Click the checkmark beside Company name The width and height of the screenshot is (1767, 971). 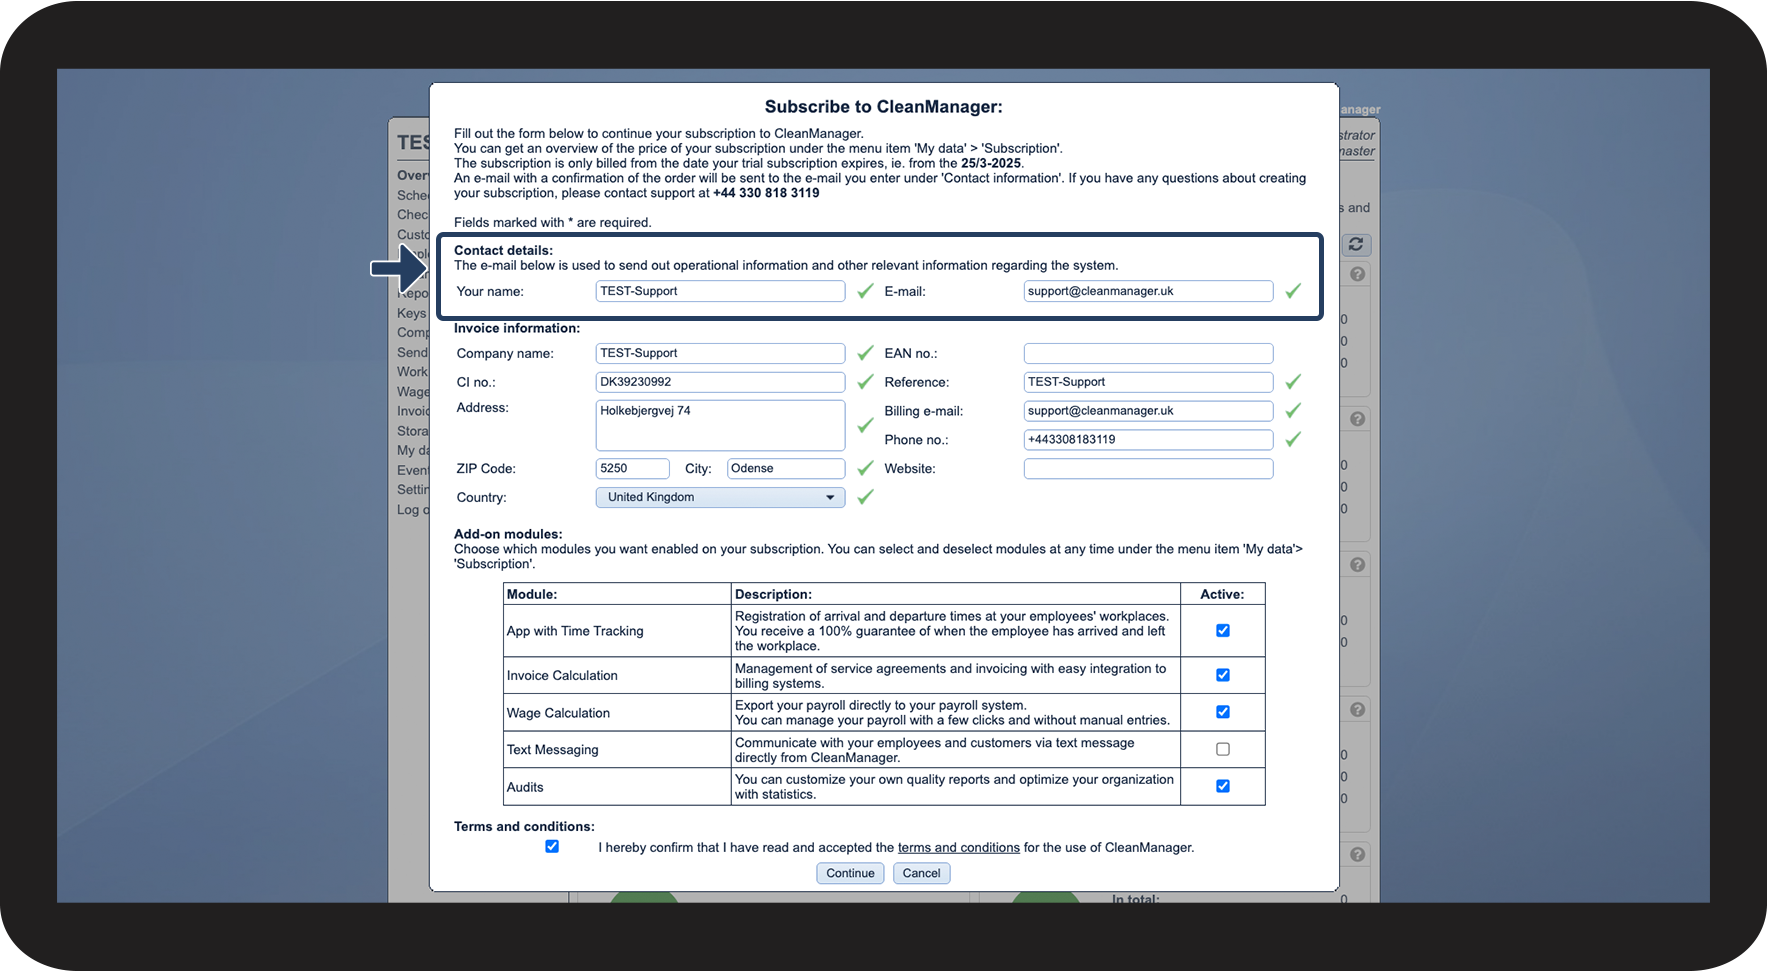click(865, 353)
